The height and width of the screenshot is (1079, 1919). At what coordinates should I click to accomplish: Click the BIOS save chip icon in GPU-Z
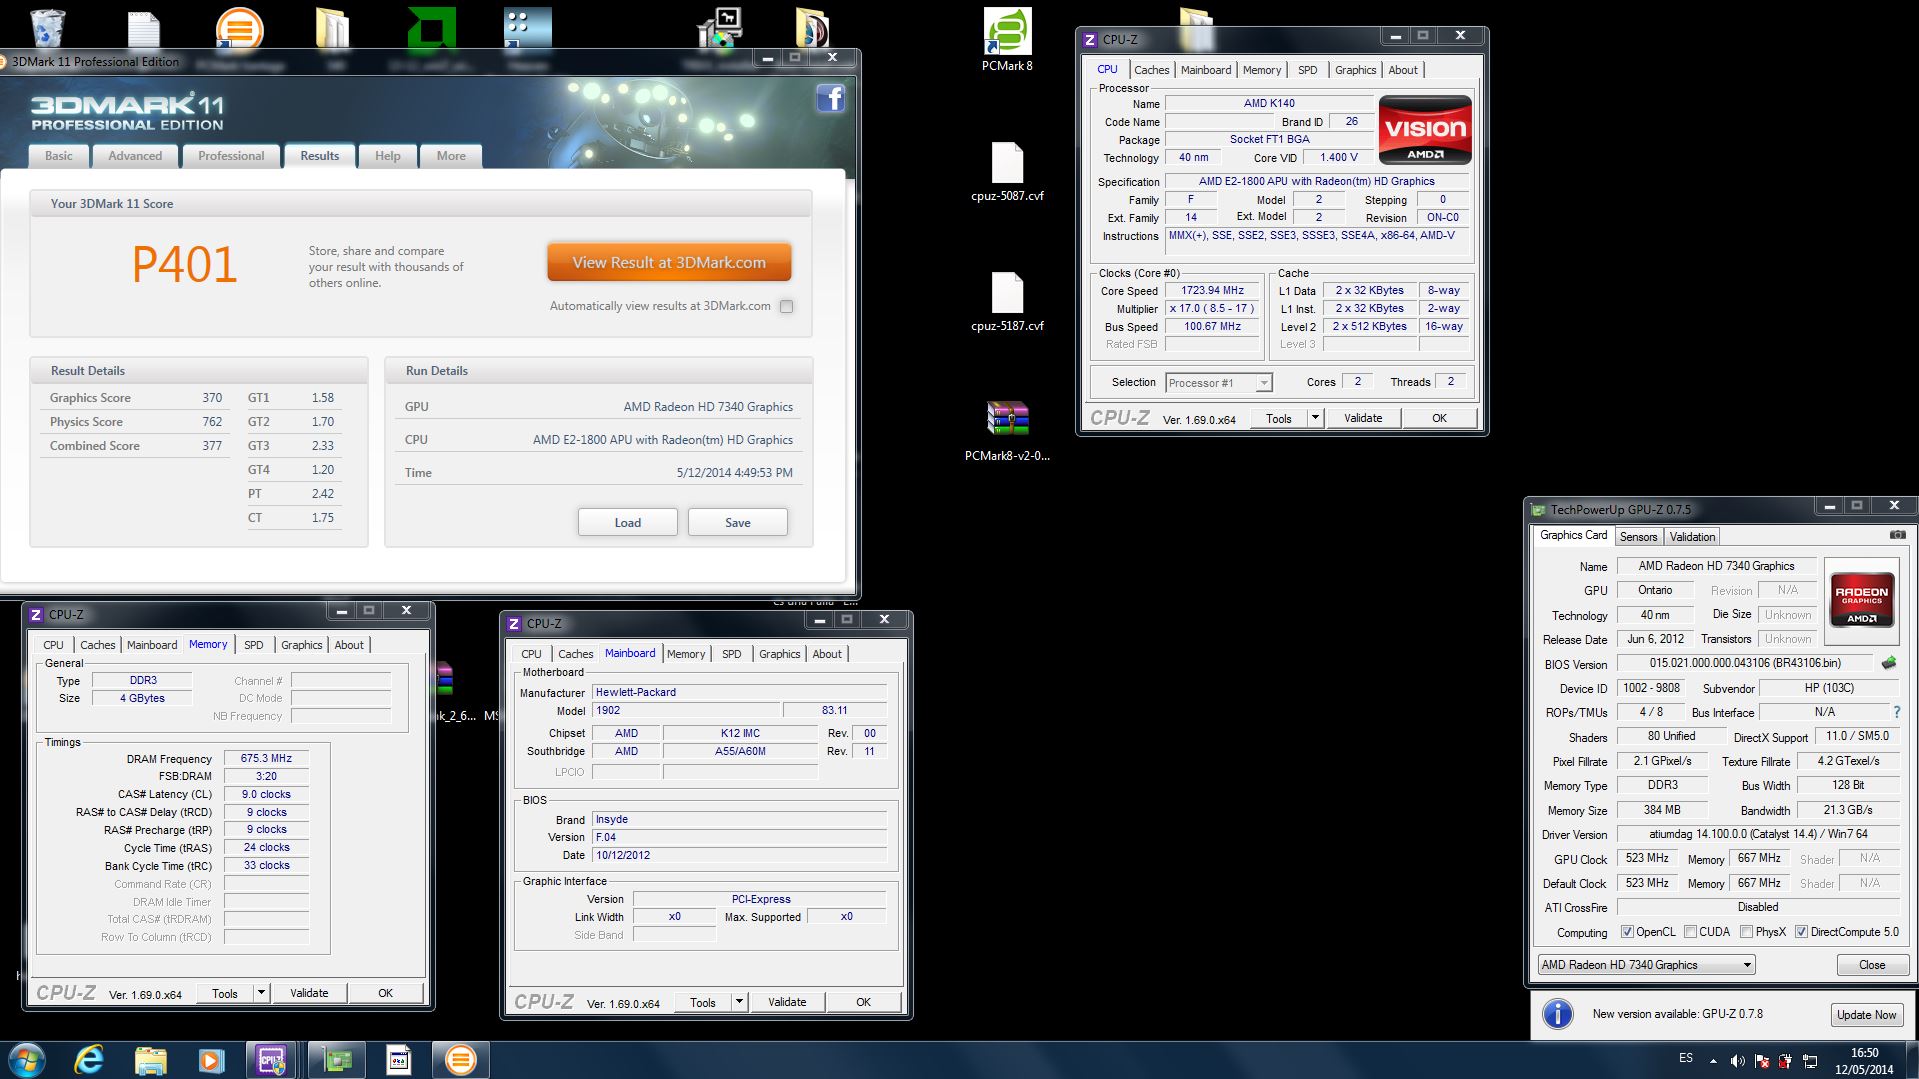click(1889, 662)
